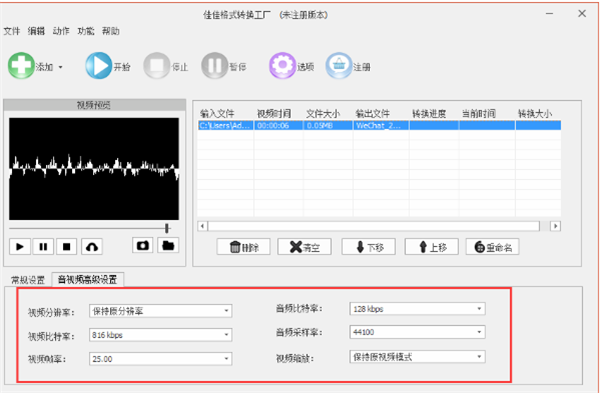The height and width of the screenshot is (393, 600).
Task: Click the grey 停止 stop icon
Action: 157,66
